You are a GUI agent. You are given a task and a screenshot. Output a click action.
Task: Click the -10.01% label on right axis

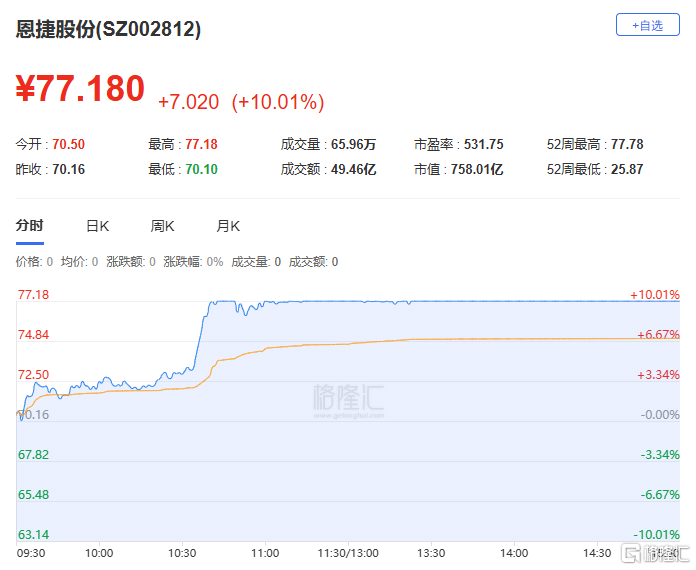[655, 534]
